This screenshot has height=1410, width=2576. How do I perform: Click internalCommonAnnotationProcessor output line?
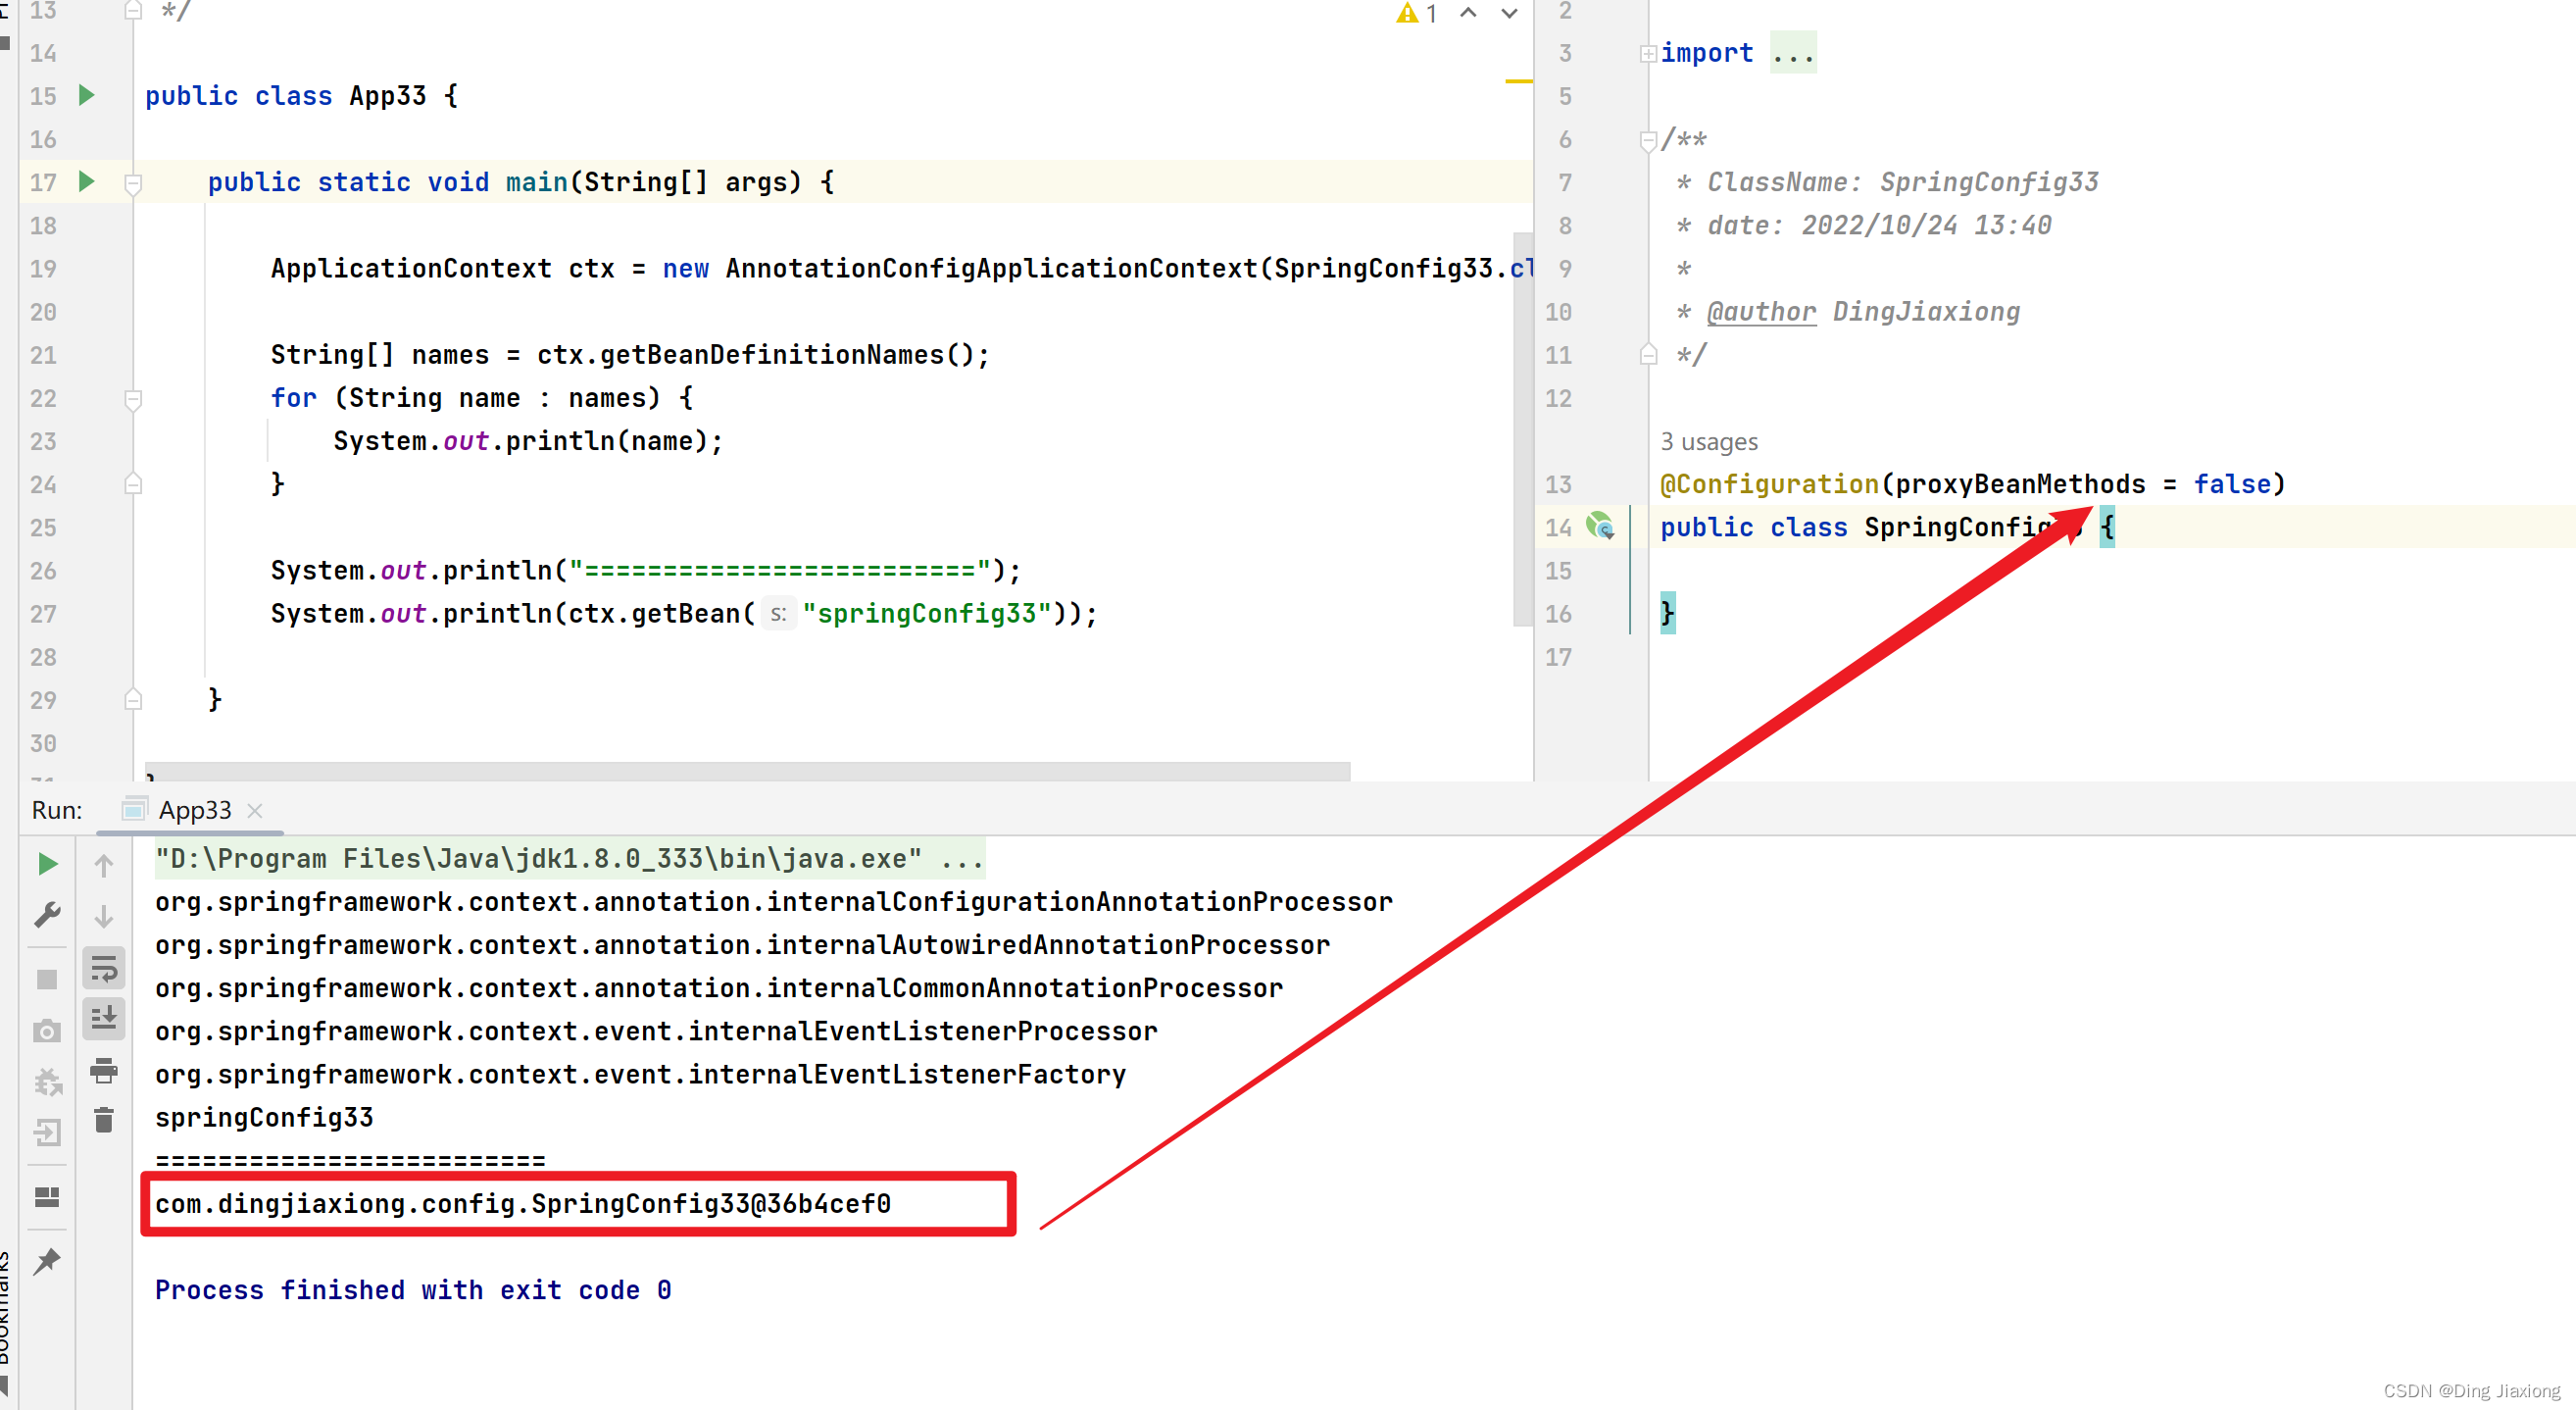pyautogui.click(x=718, y=988)
